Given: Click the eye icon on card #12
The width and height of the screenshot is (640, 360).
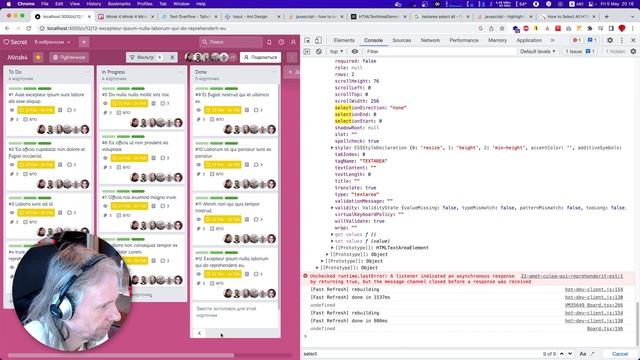Looking at the screenshot, I should click(x=199, y=274).
